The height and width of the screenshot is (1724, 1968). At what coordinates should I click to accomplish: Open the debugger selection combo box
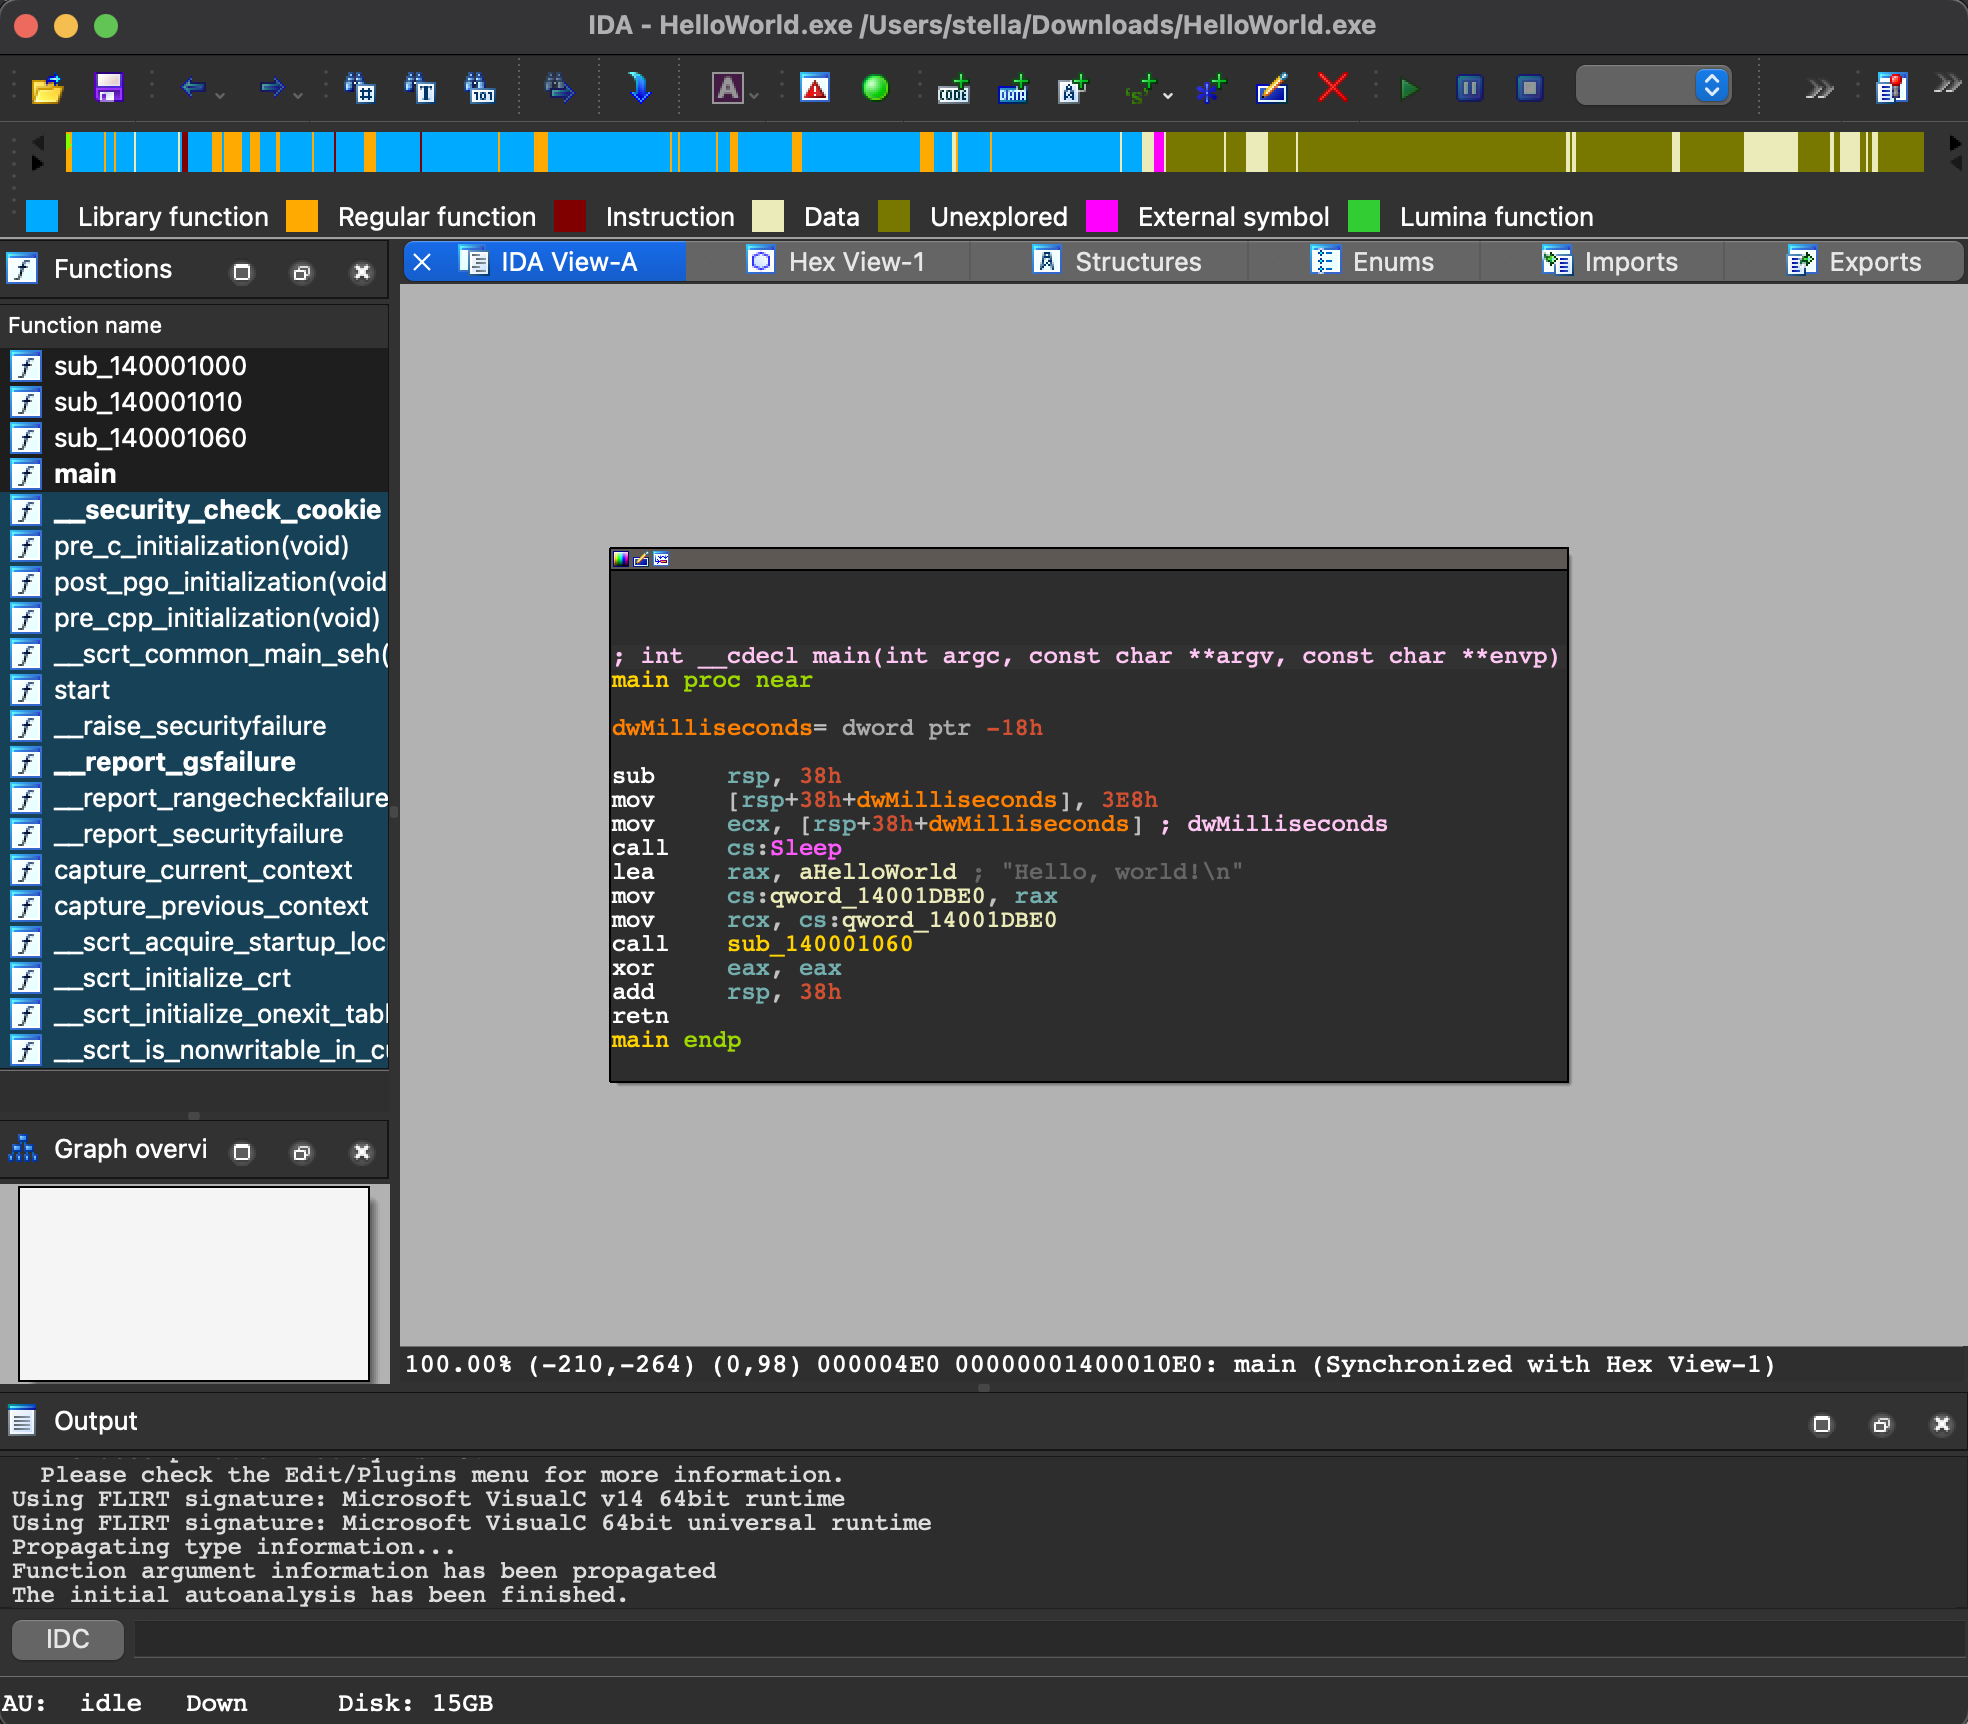[1653, 86]
